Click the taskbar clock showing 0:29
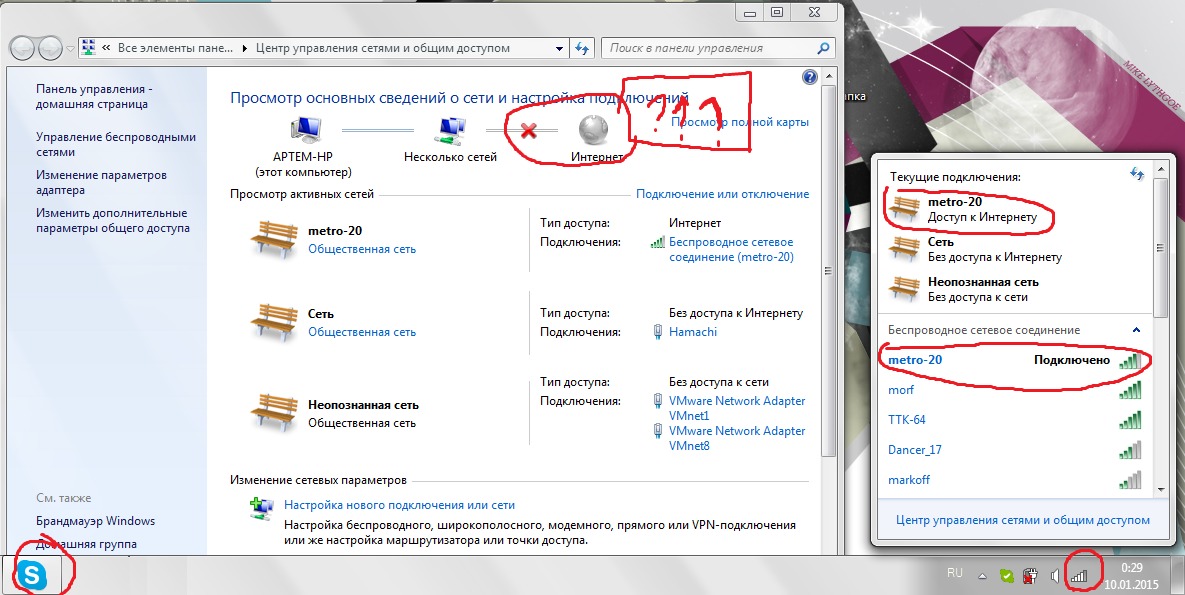This screenshot has height=595, width=1185. click(1131, 575)
